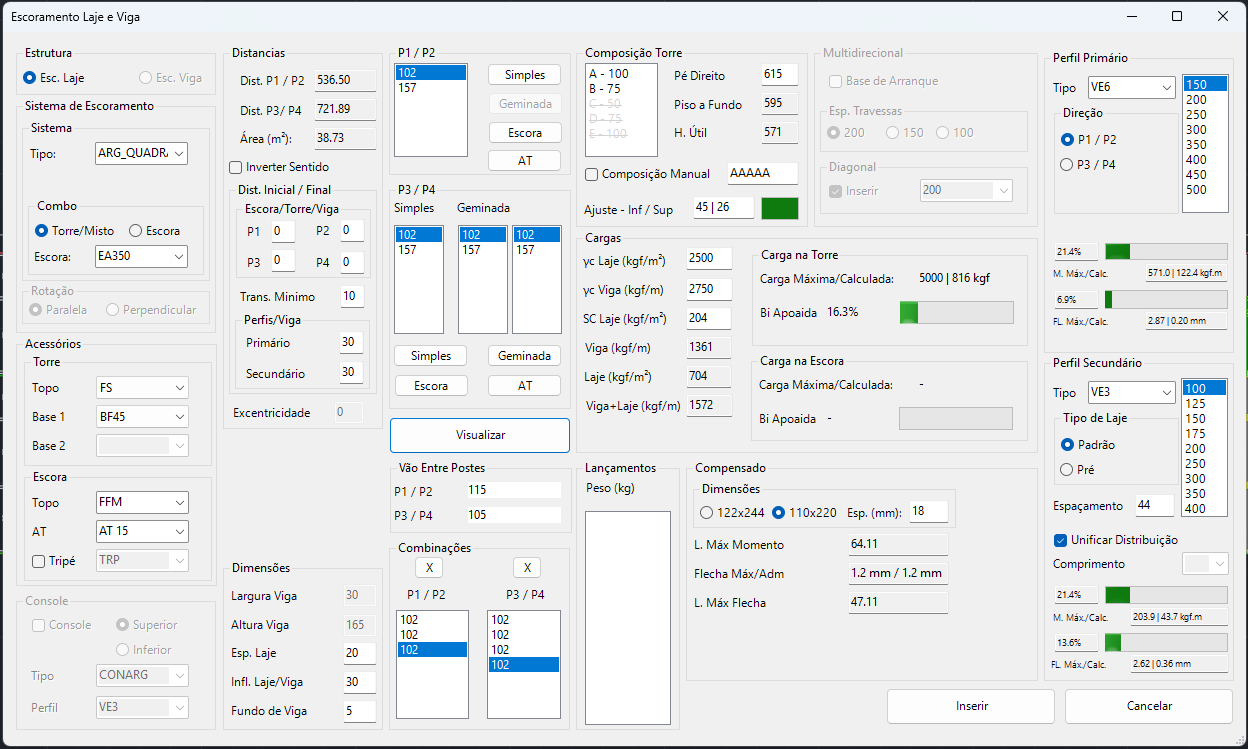Click the SC Laje 204 field
This screenshot has width=1248, height=749.
pos(709,318)
